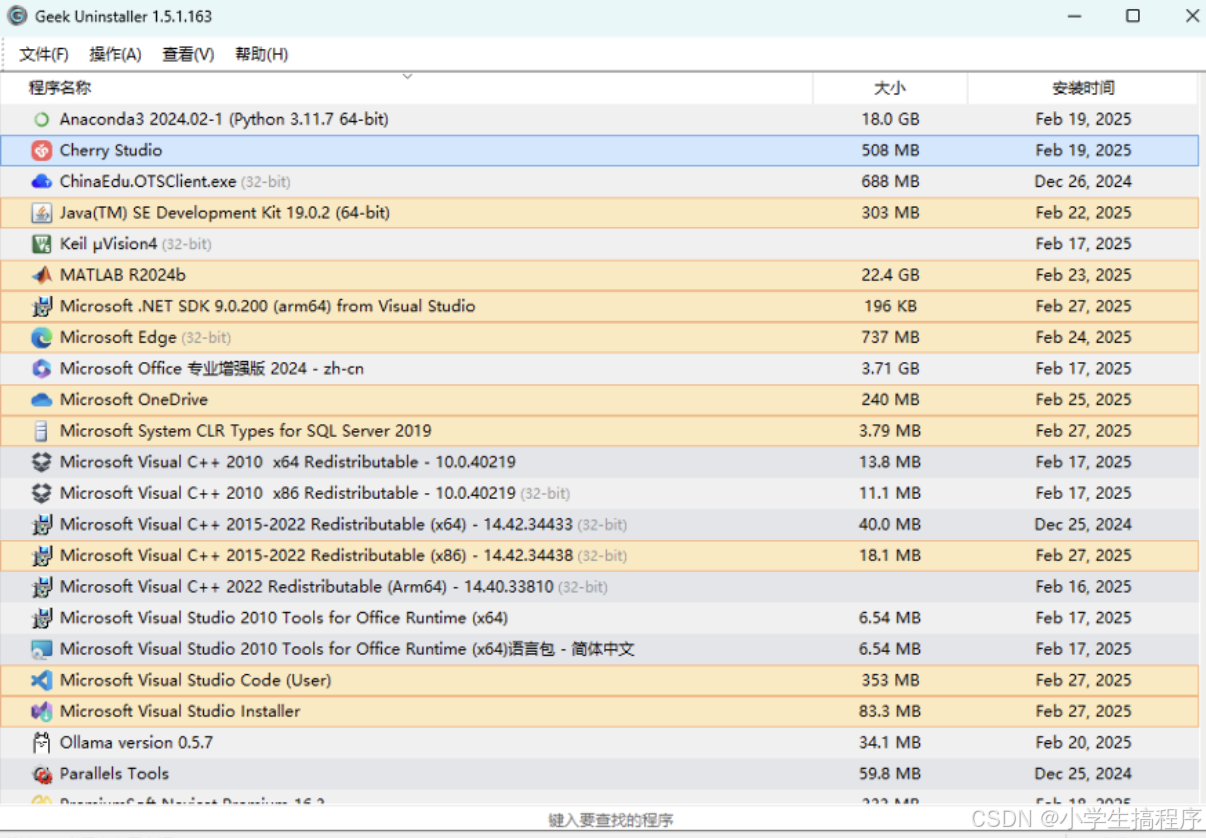
Task: Click the Java SE Development Kit icon
Action: point(41,213)
